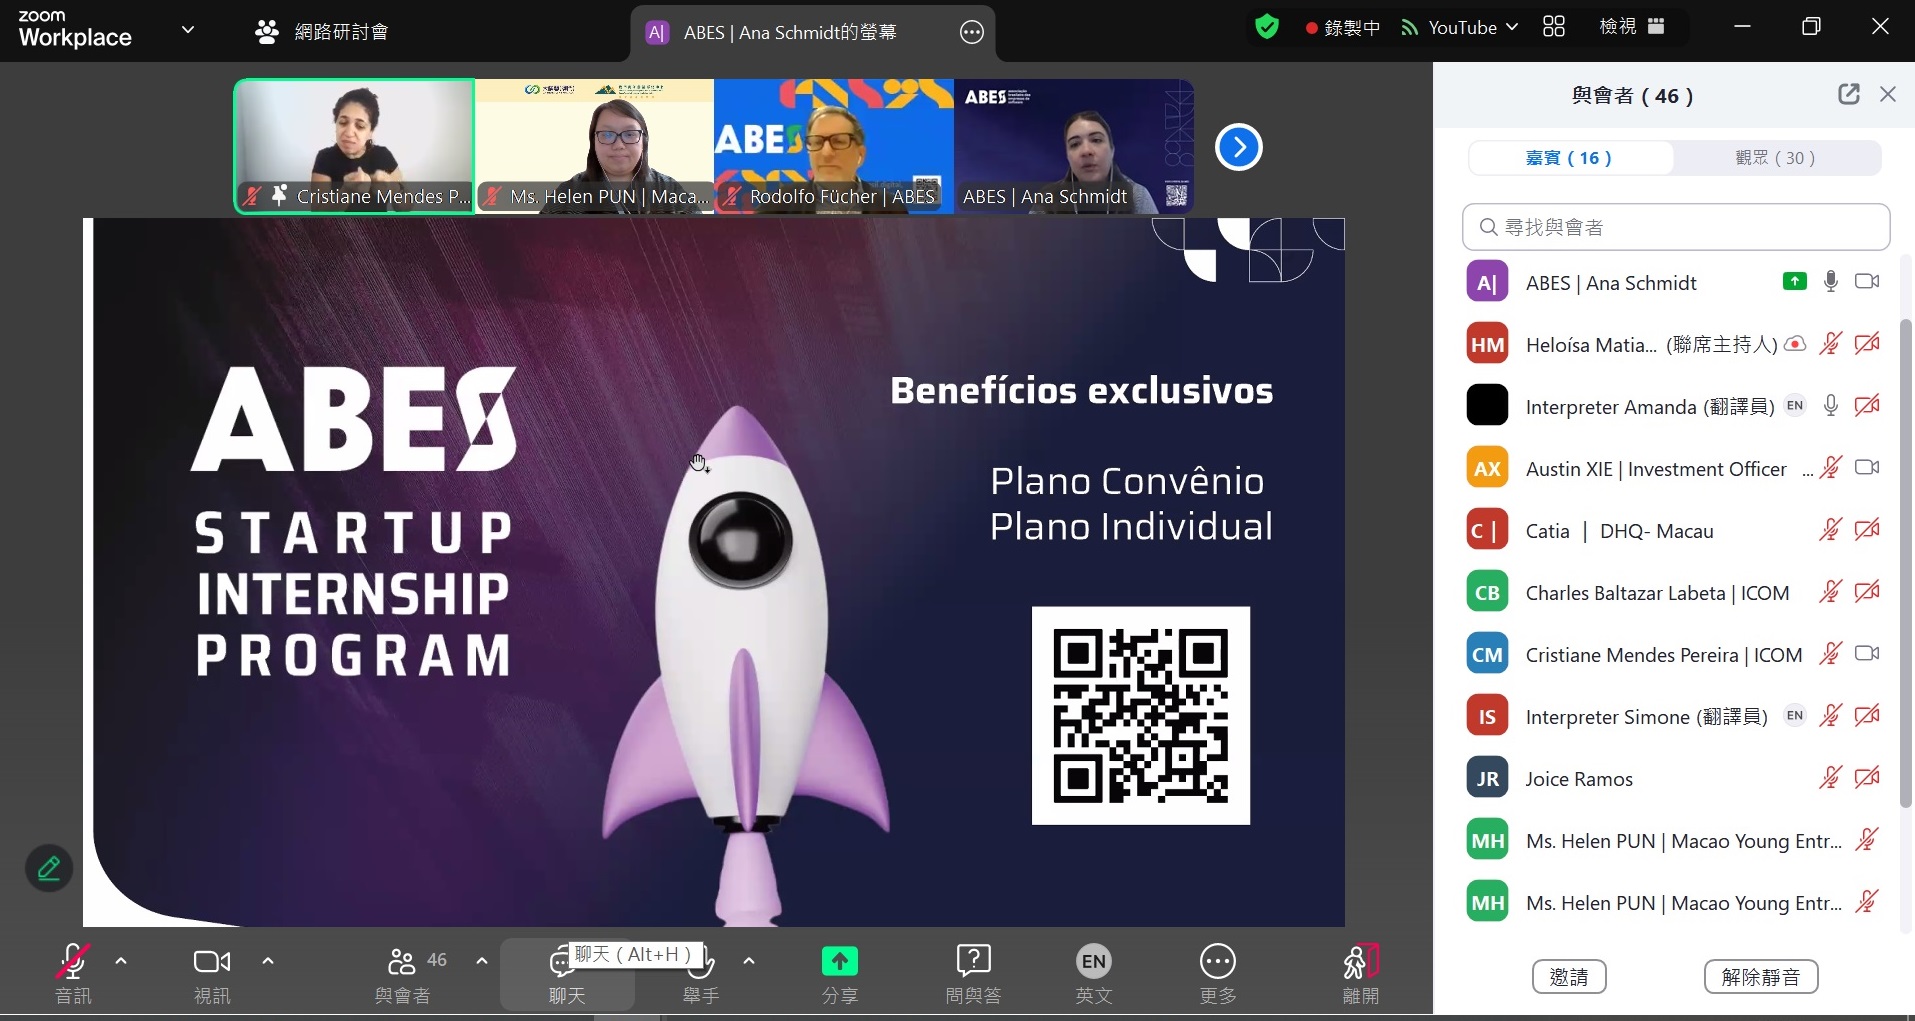Toggle Catia's muted microphone
The height and width of the screenshot is (1021, 1915).
tap(1831, 530)
